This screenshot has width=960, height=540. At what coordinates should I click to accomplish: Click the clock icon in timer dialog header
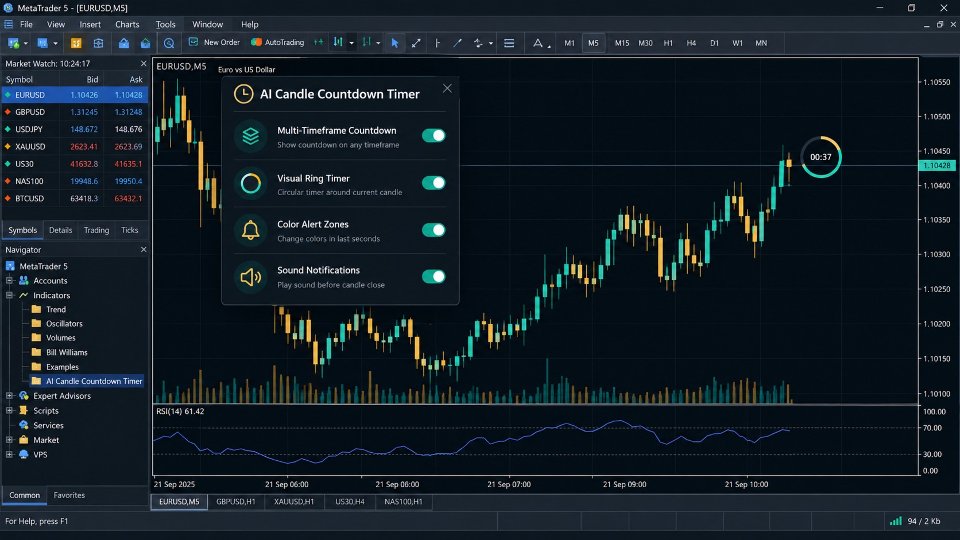tap(244, 94)
